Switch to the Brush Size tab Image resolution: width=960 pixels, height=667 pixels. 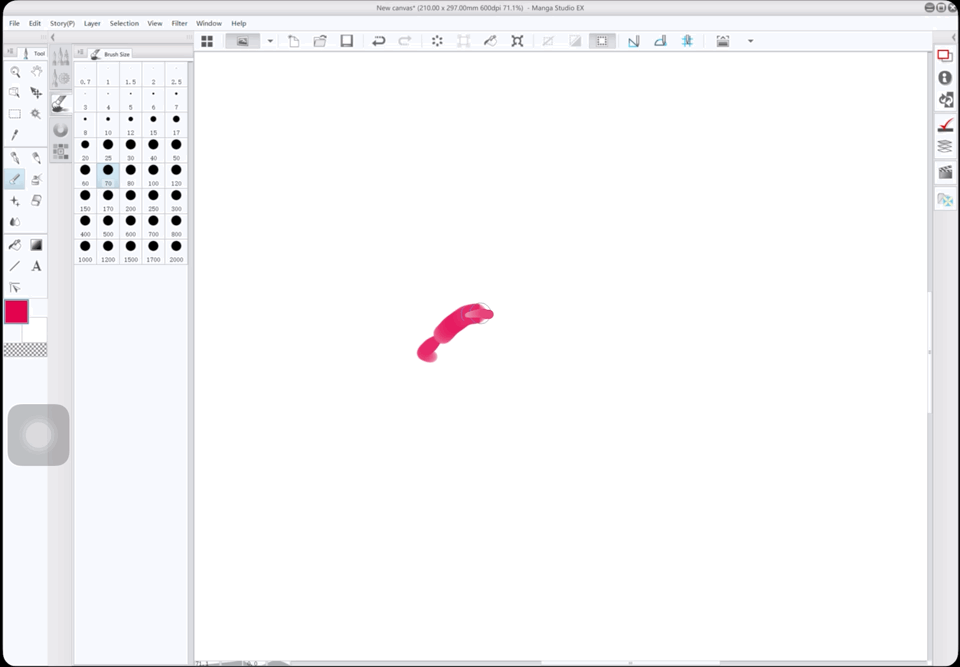click(110, 54)
